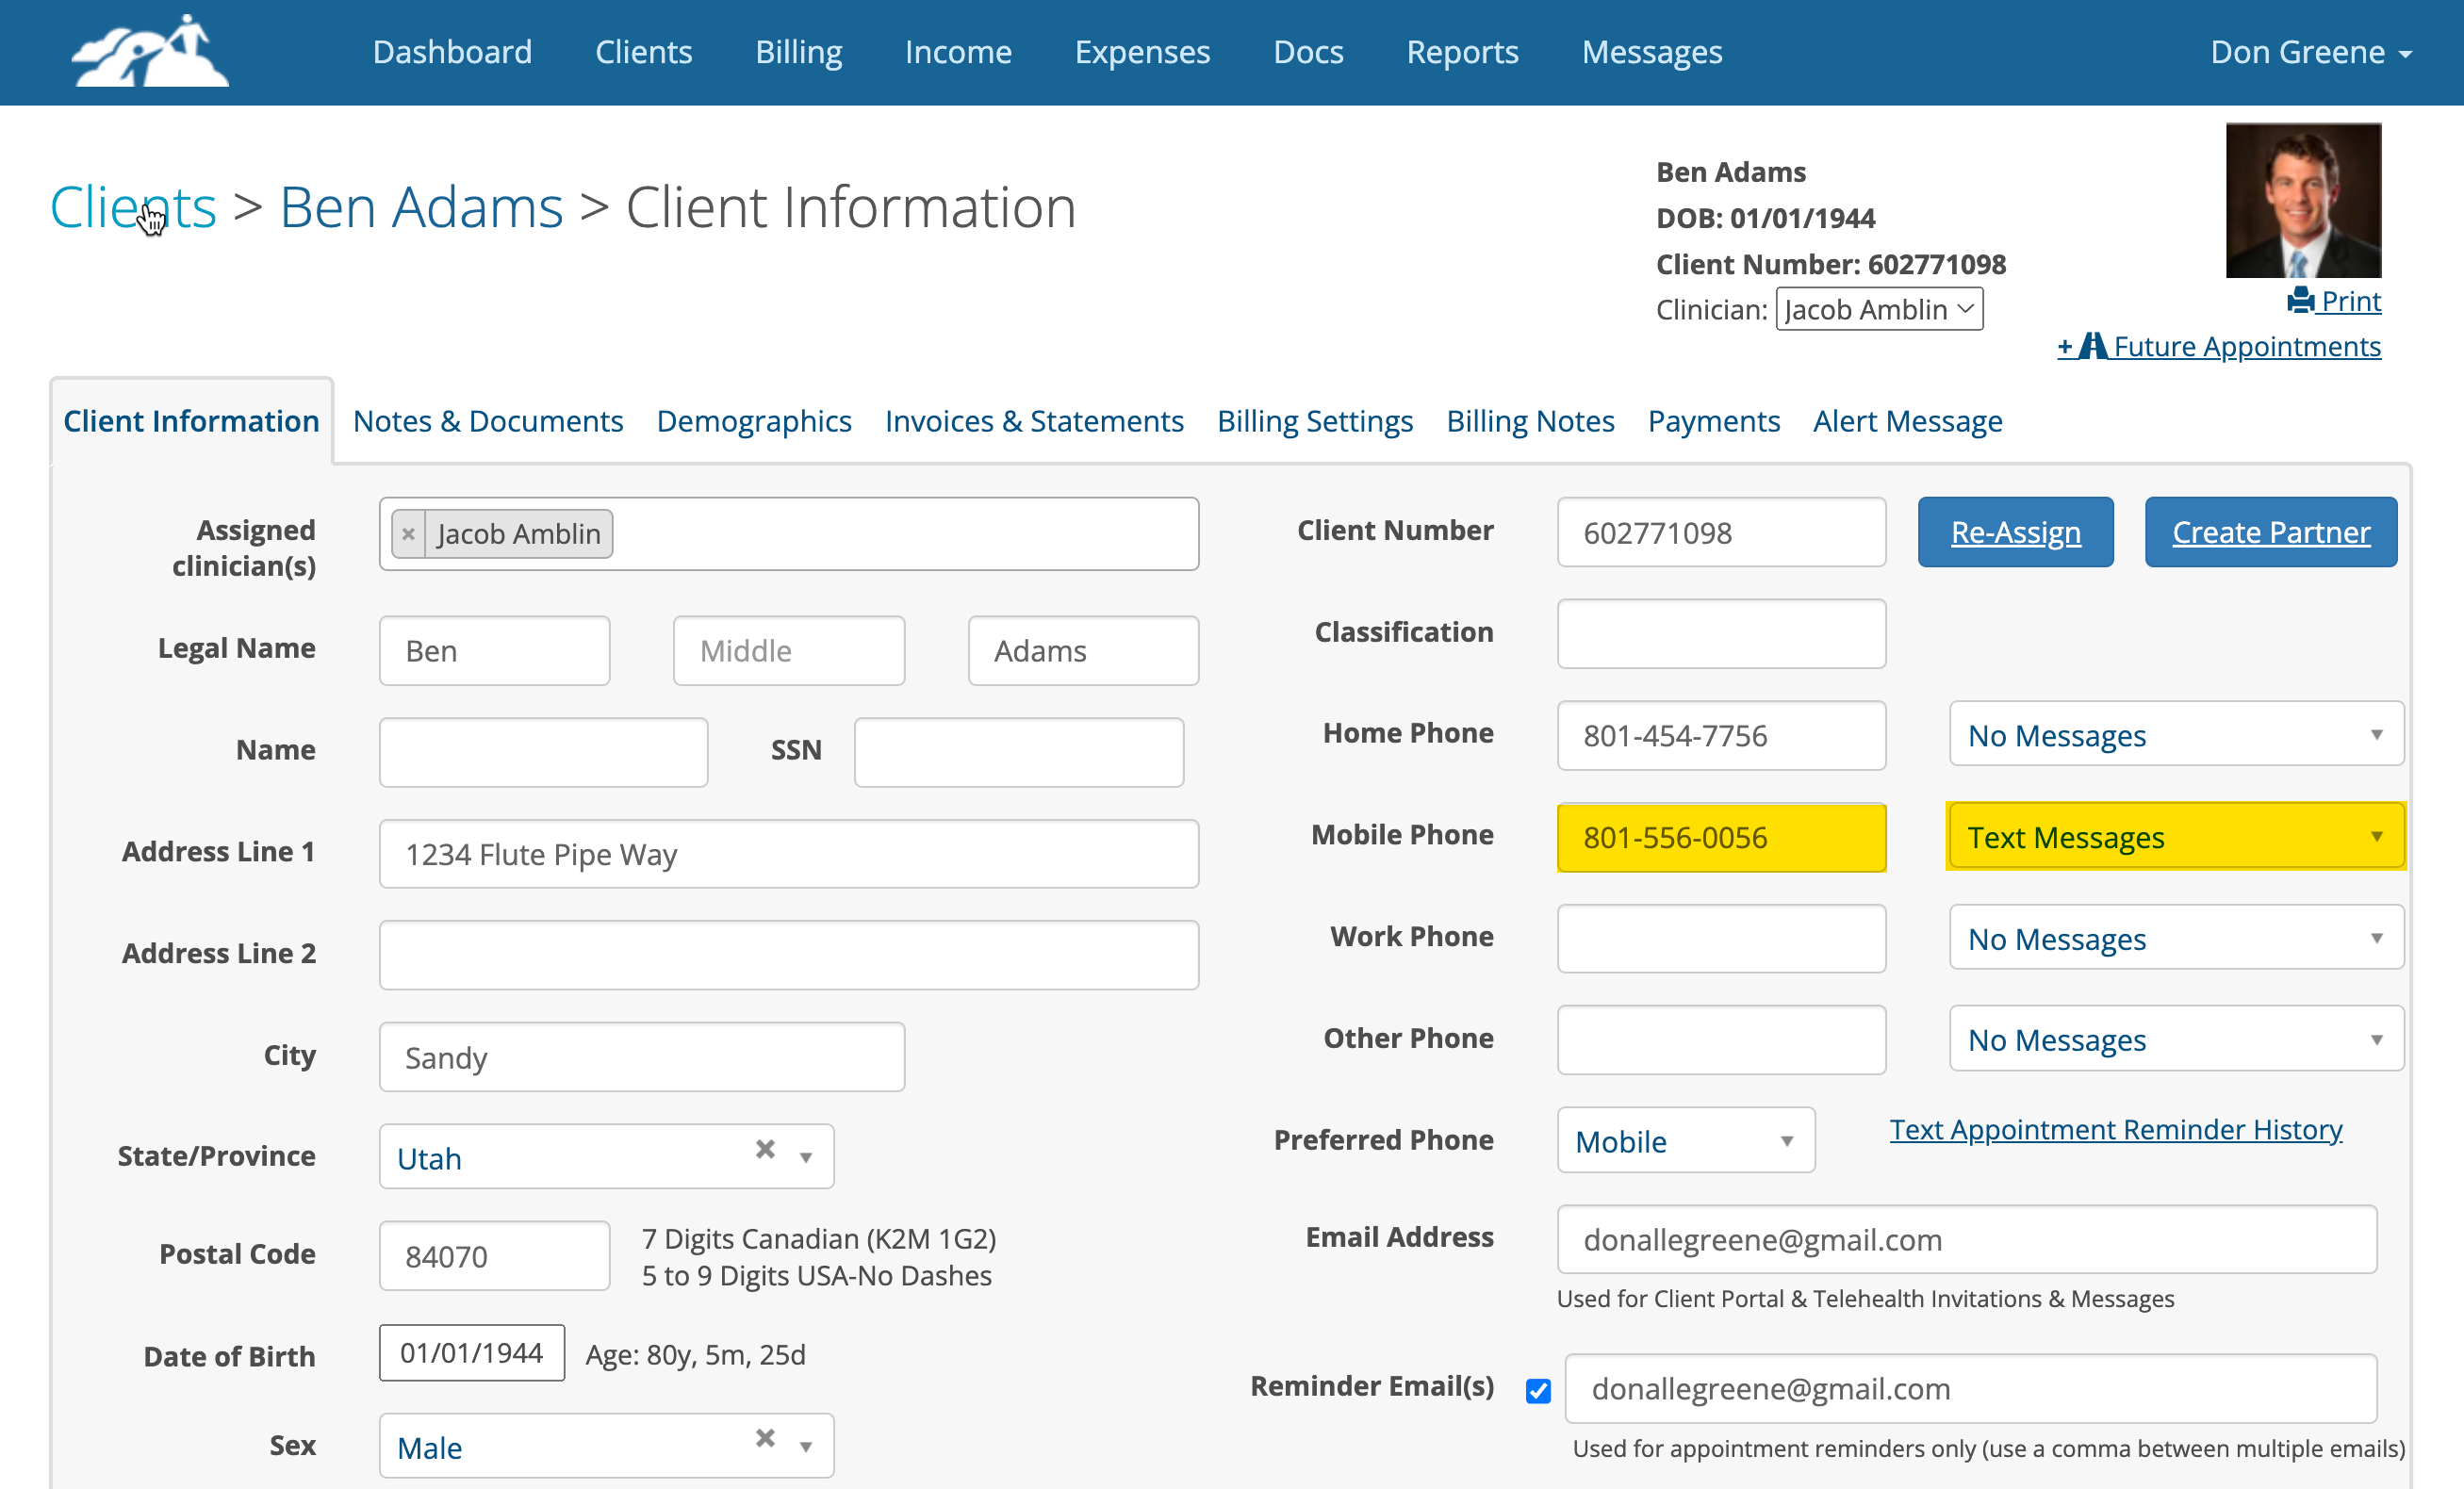
Task: Toggle the Reminder Email(s) checkbox
Action: pos(1538,1391)
